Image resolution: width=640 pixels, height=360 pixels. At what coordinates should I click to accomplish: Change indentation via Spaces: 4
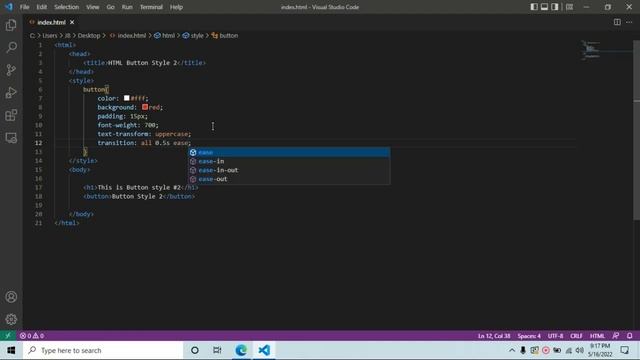click(x=529, y=336)
